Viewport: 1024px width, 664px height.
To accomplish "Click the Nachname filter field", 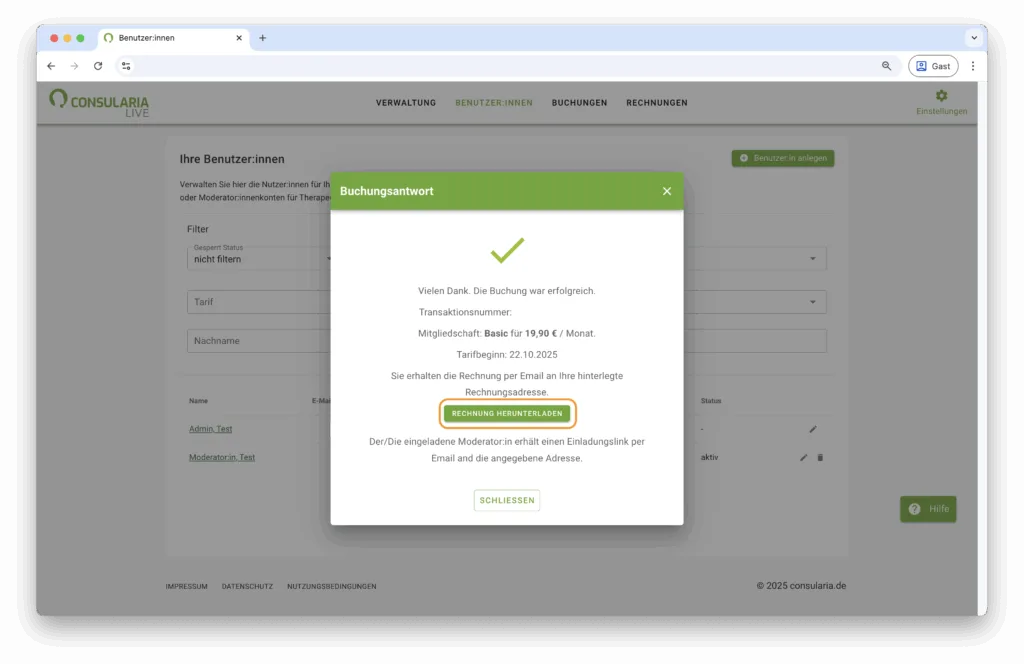I will click(x=258, y=341).
